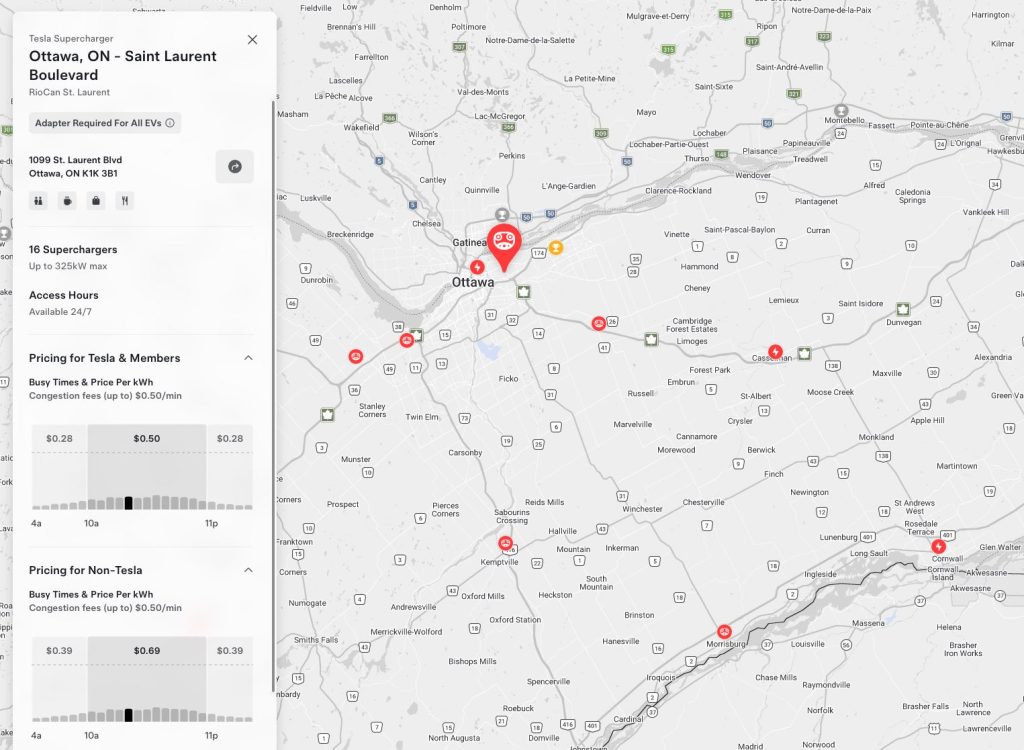Click the Access Hours heading
Screen dimensions: 1024x750
[x=63, y=295]
